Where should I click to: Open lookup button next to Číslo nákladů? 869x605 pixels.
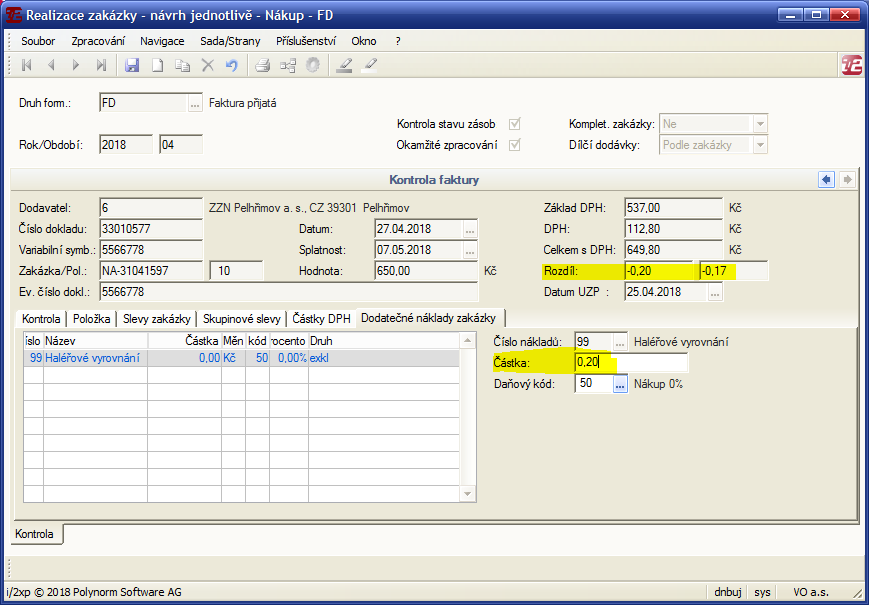tap(620, 342)
